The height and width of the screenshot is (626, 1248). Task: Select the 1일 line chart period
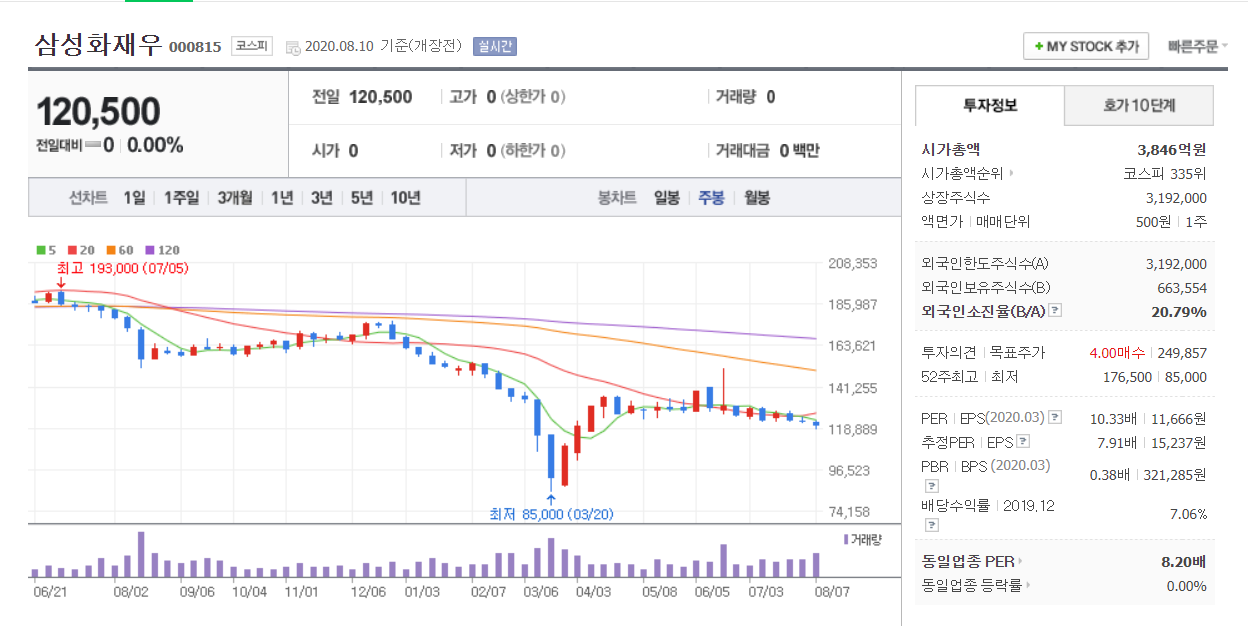tap(134, 198)
